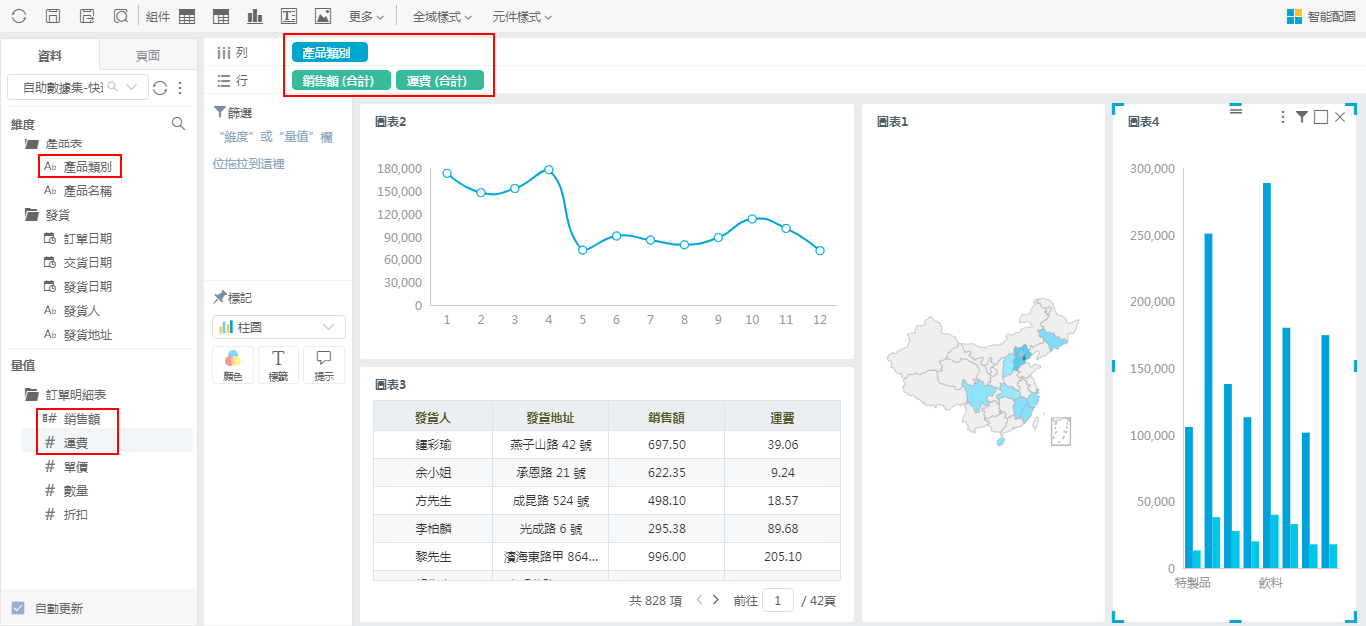Click the 顏色 color mark button
The width and height of the screenshot is (1366, 626).
click(x=232, y=365)
